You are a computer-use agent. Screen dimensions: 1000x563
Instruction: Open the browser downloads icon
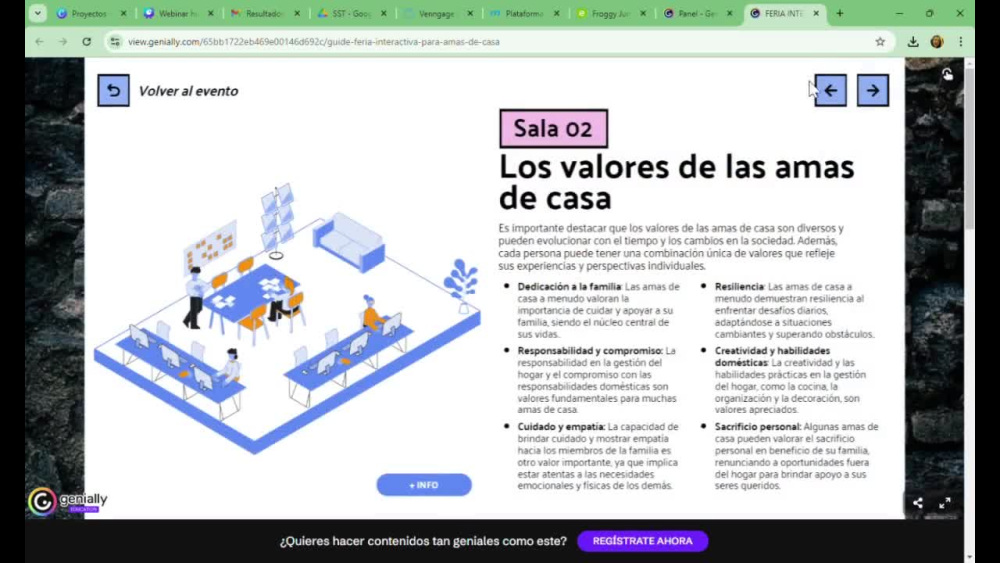tap(913, 42)
